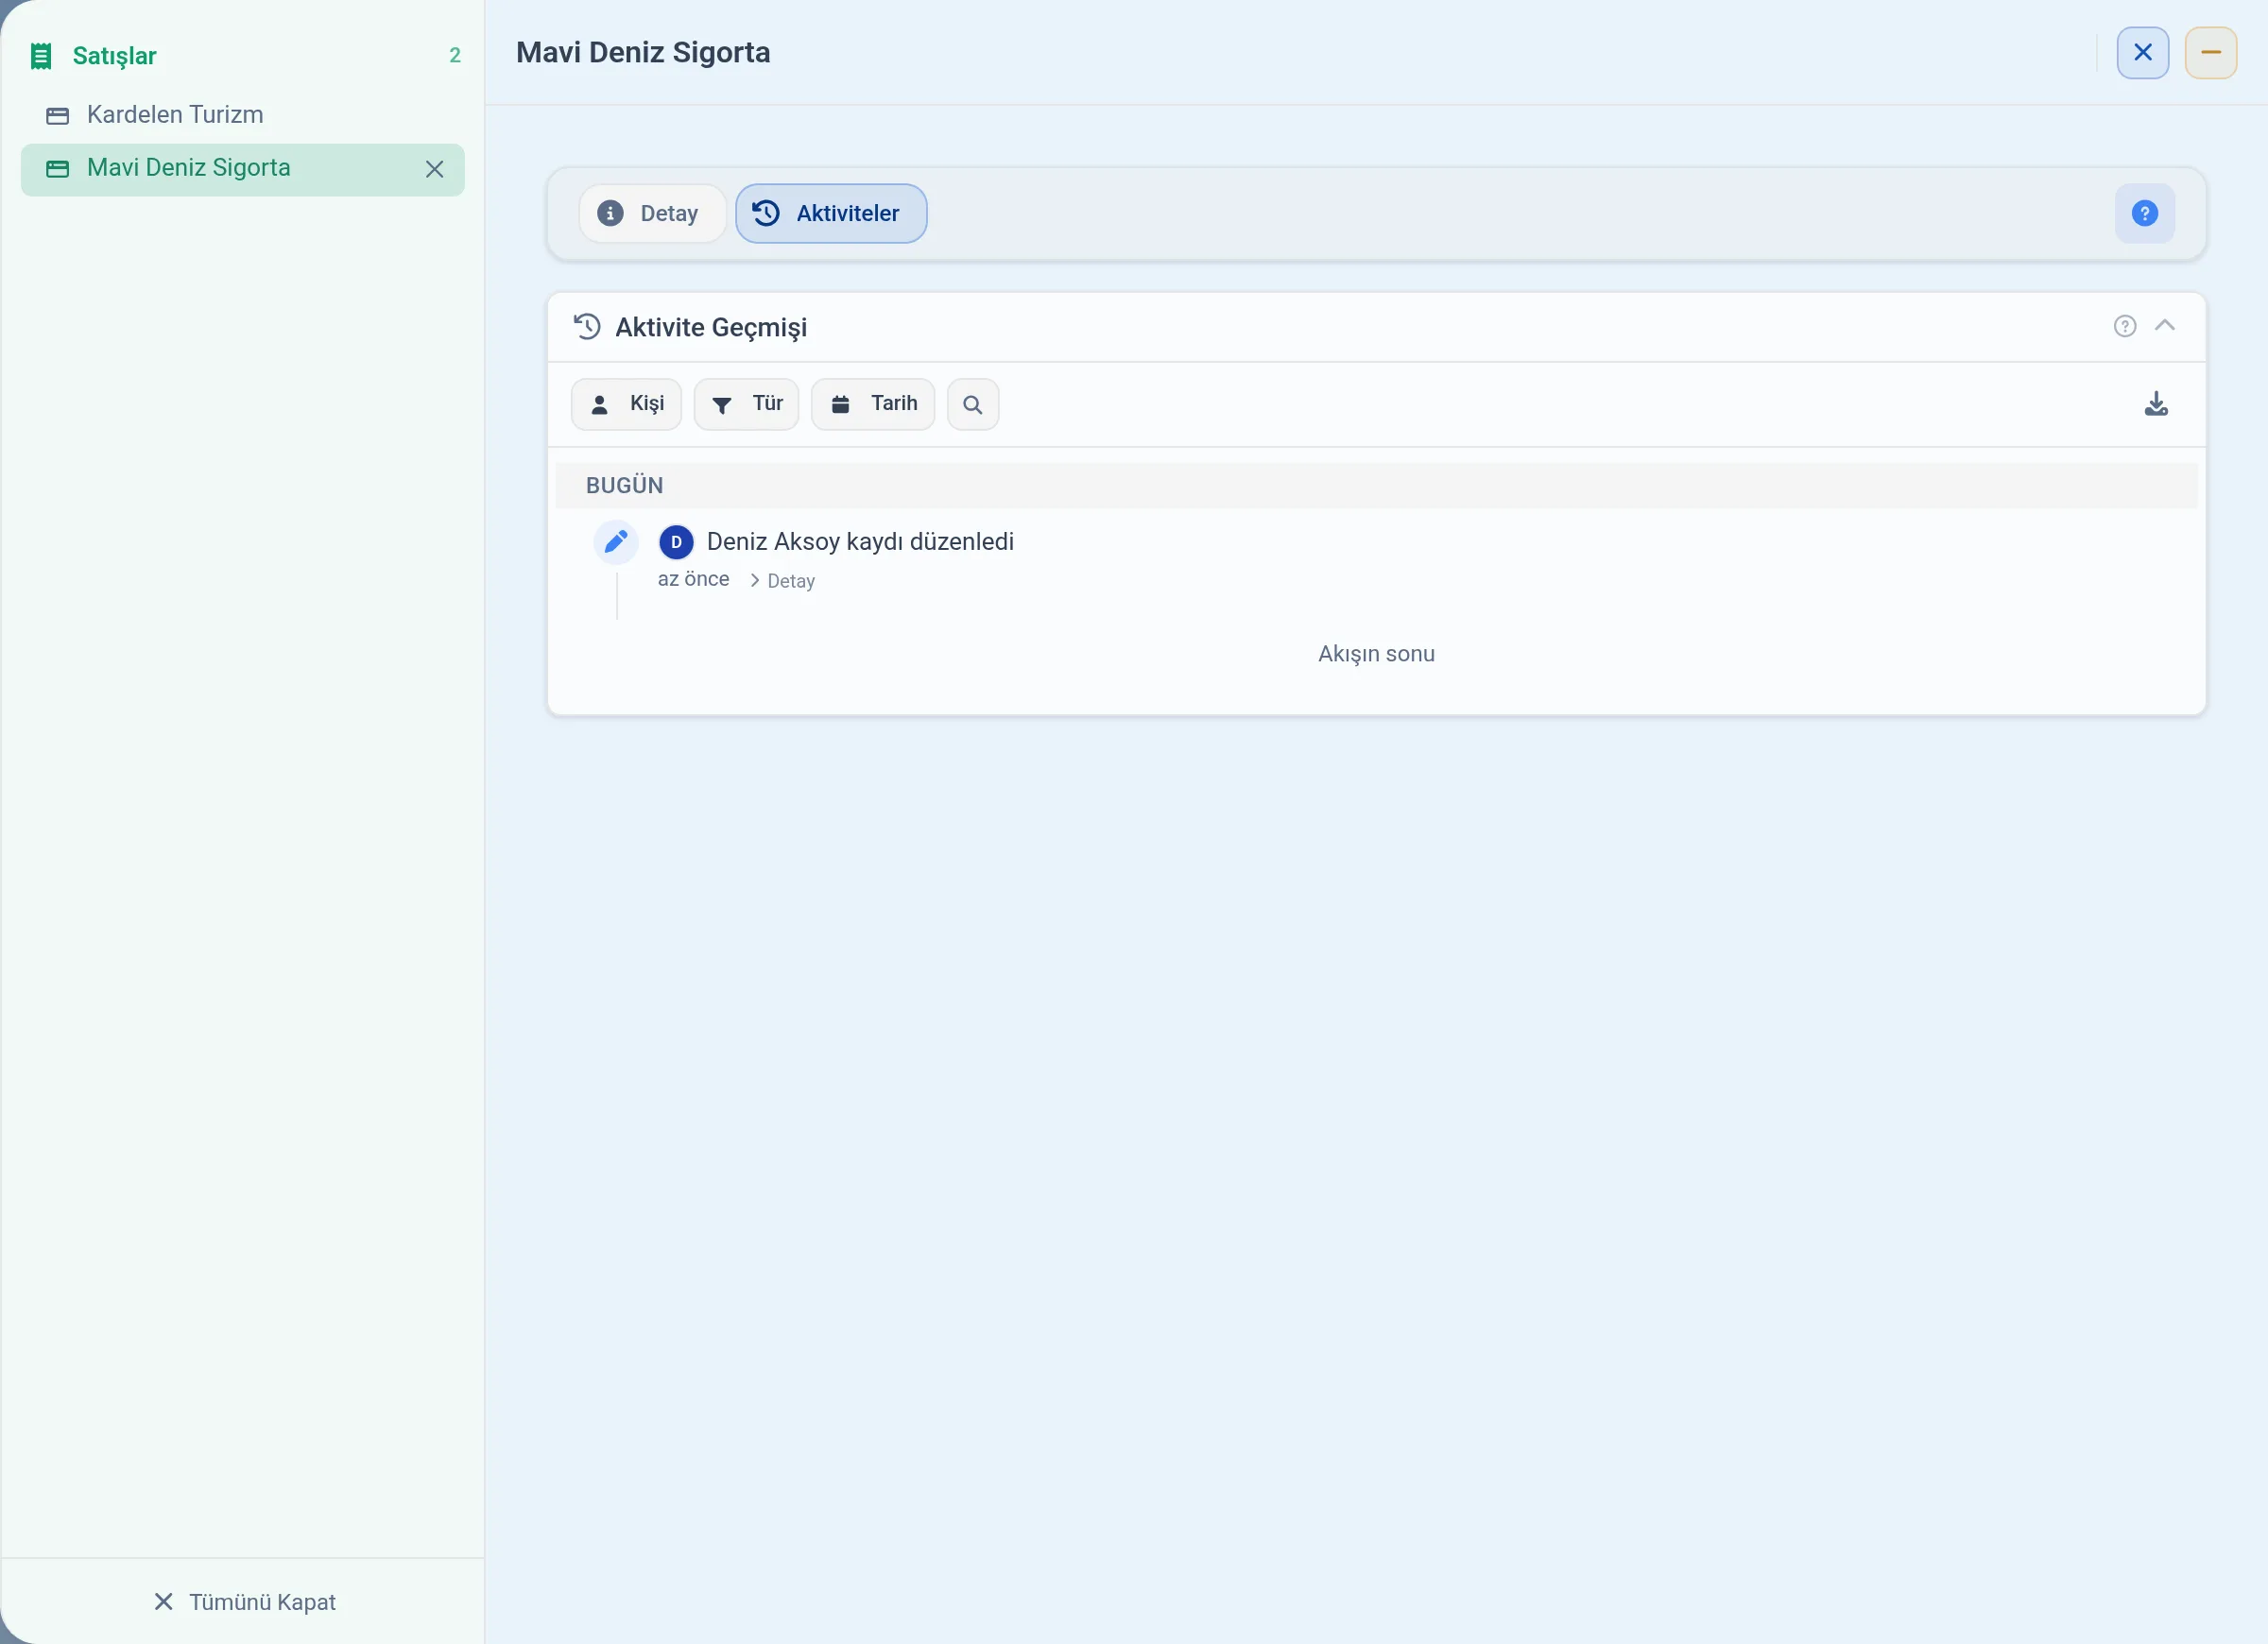
Task: Click Tümünü Kapat at the sidebar bottom
Action: [245, 1602]
